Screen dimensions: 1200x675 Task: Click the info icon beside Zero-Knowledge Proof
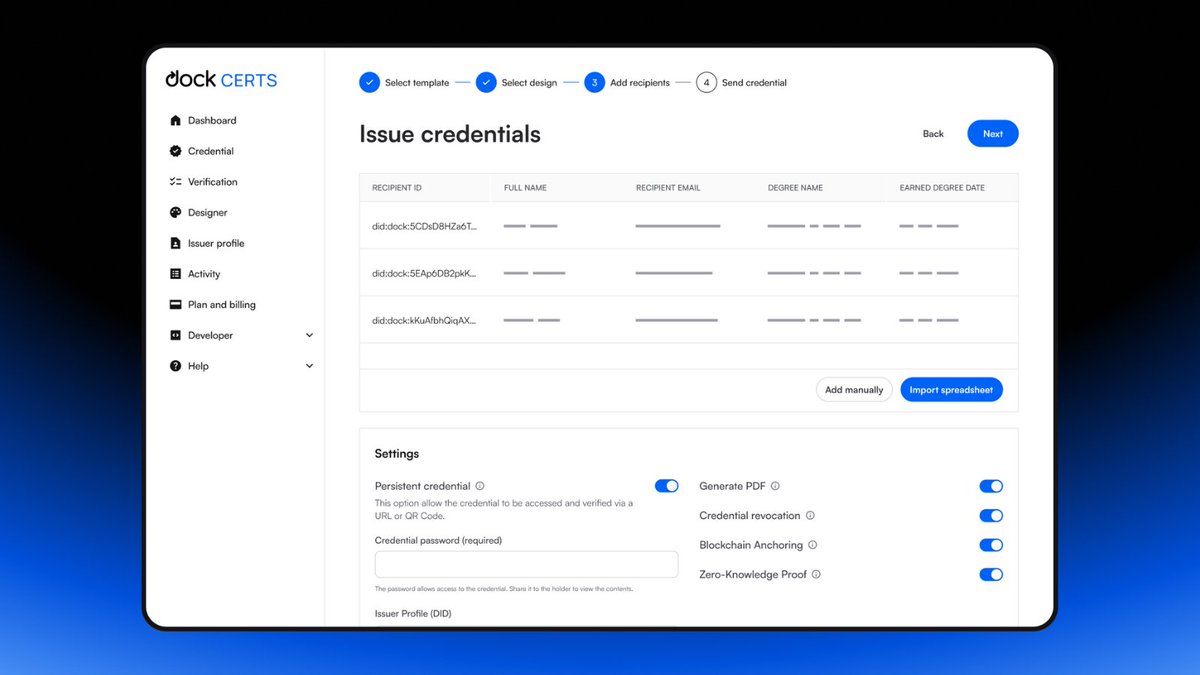point(816,575)
